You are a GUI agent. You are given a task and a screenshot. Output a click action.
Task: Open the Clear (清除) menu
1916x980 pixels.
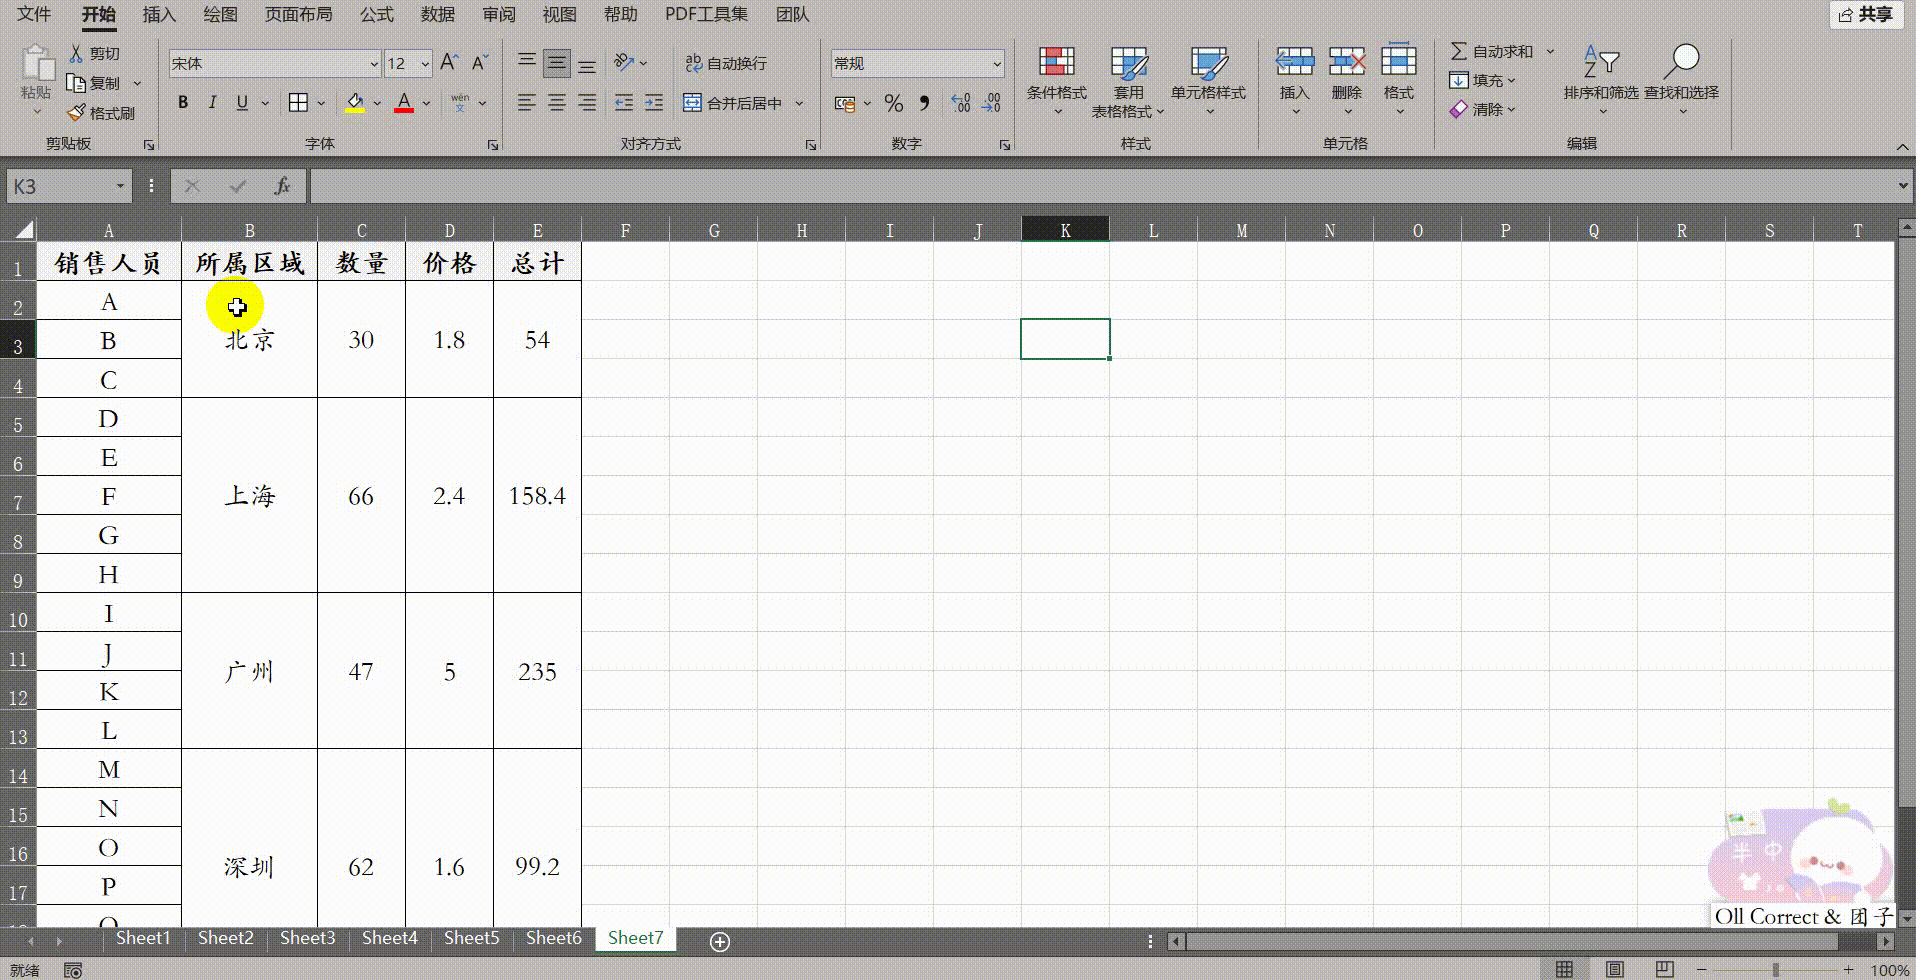pyautogui.click(x=1483, y=109)
